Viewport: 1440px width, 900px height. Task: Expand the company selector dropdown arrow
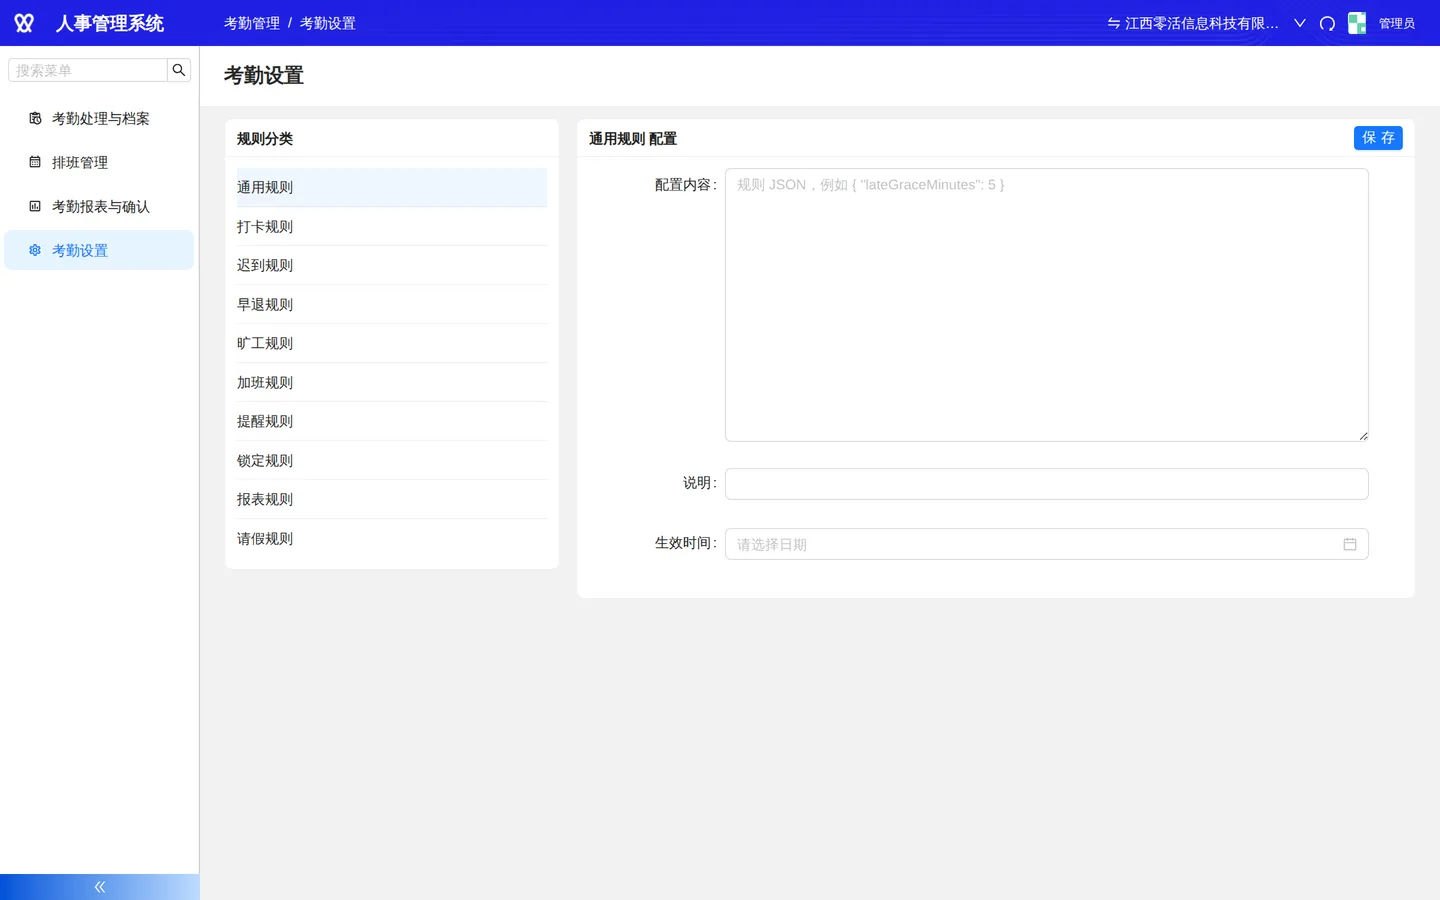pyautogui.click(x=1300, y=23)
